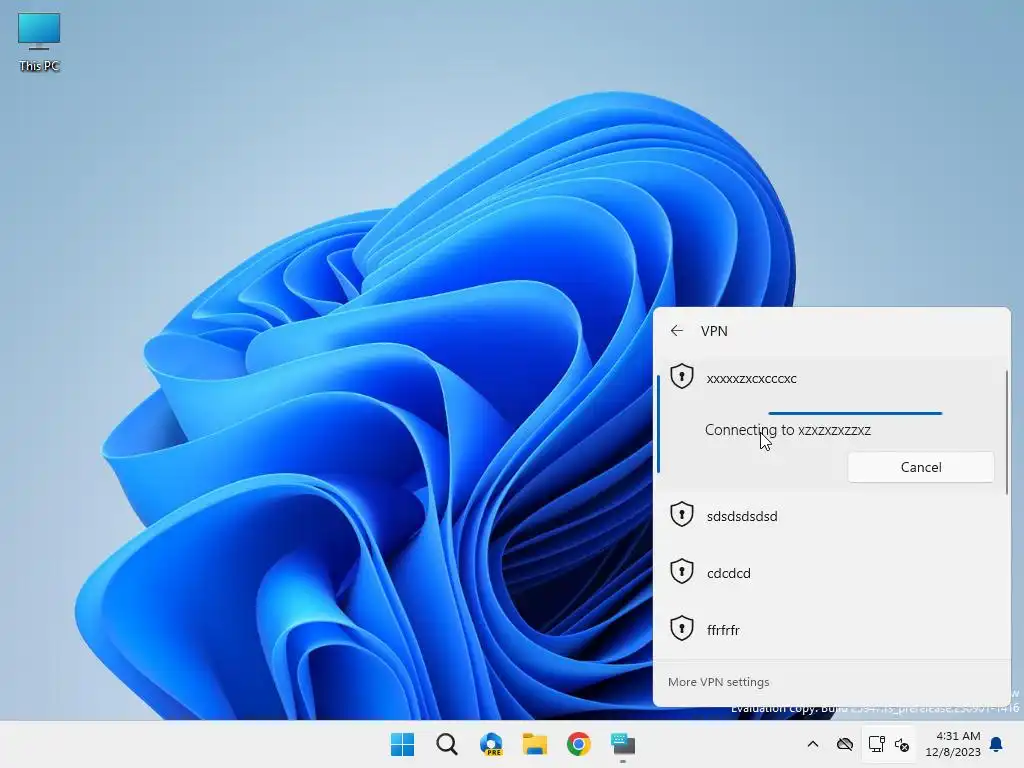
Task: Open the clock and date flyout
Action: point(953,744)
